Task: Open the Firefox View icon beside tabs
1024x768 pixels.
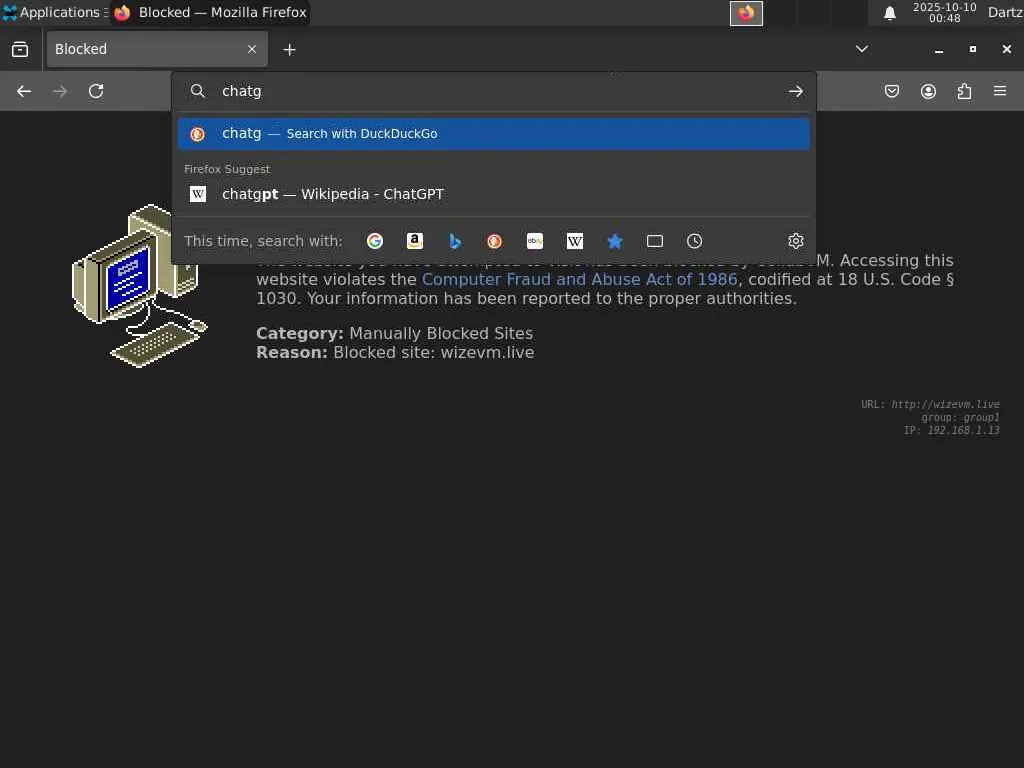Action: point(20,50)
